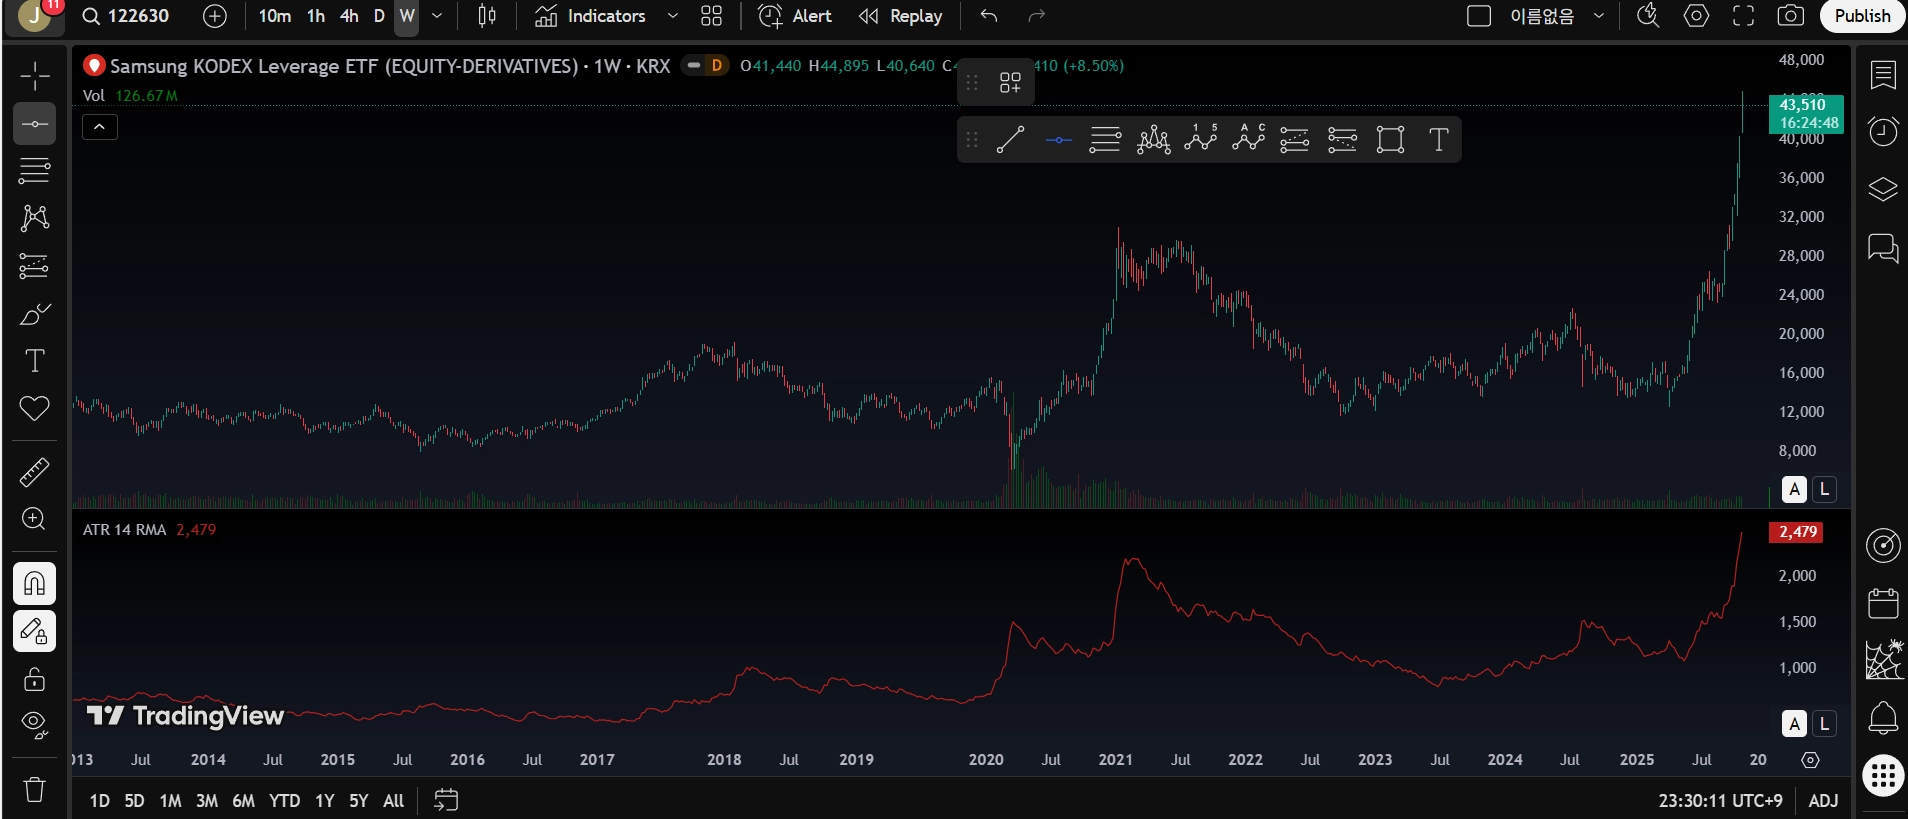Open layout name dropdown arrow
Viewport: 1908px width, 819px height.
click(x=1599, y=16)
